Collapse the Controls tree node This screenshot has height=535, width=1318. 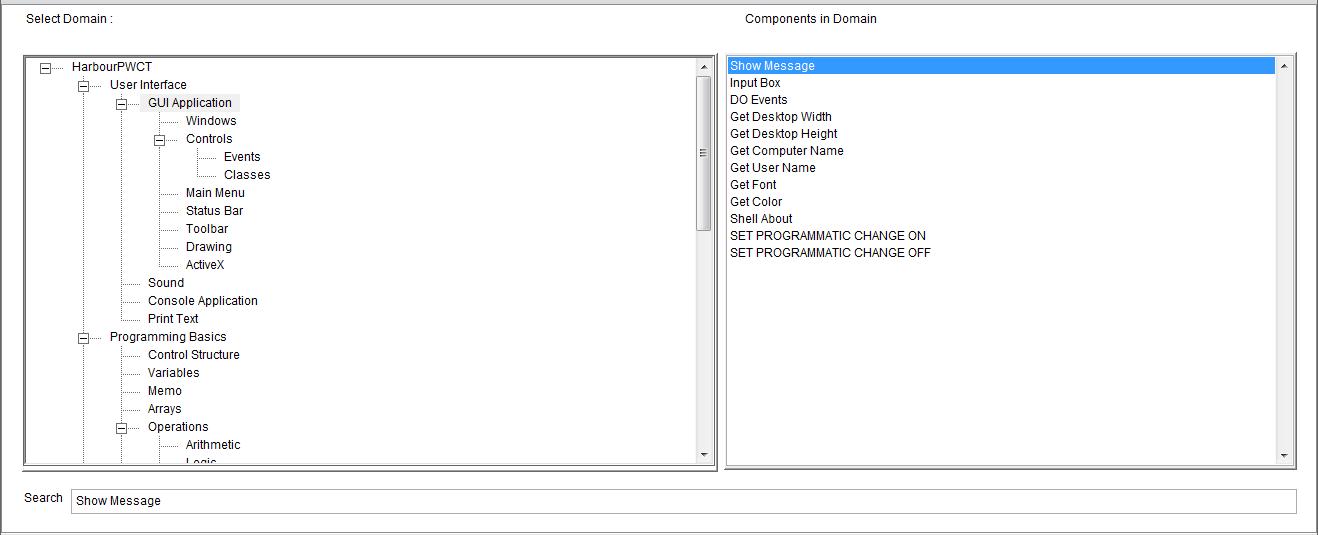pyautogui.click(x=159, y=140)
